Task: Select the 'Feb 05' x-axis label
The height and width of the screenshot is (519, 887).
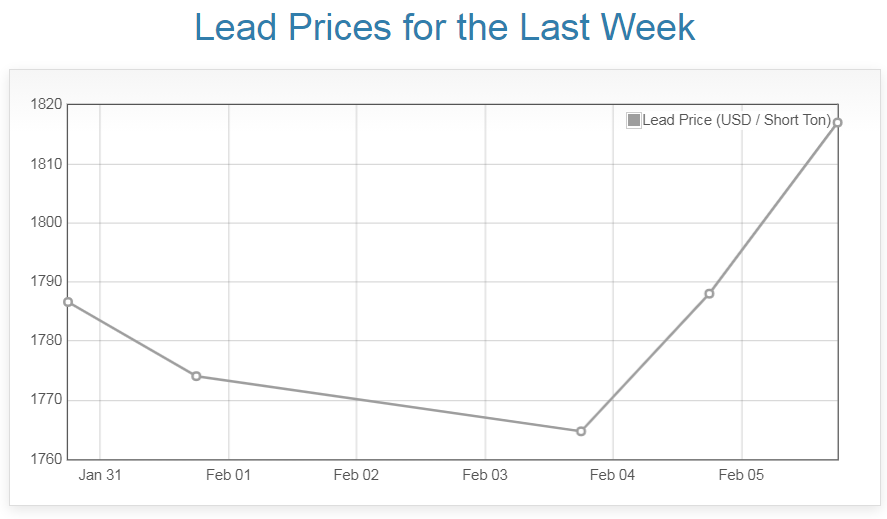Action: coord(741,475)
